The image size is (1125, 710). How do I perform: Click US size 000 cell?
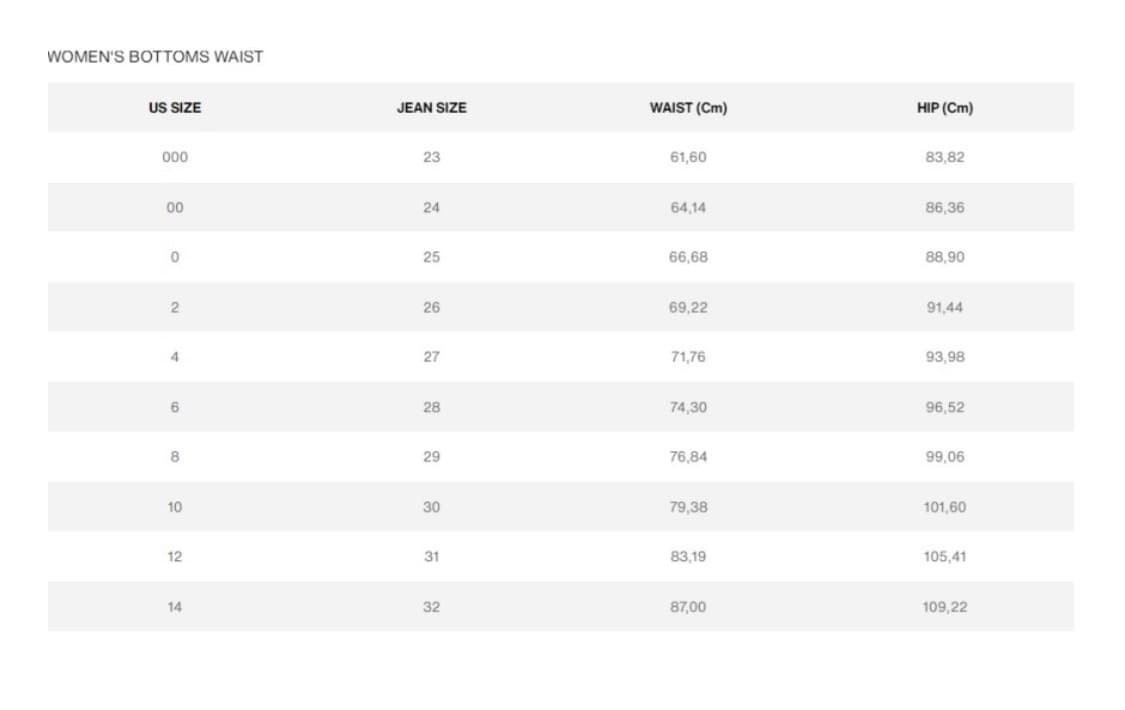174,157
